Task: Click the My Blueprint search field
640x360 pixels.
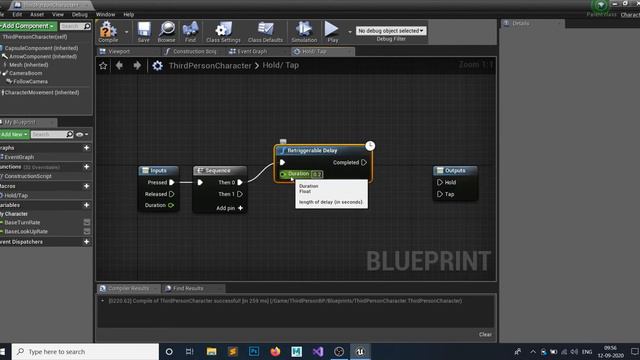Action: pos(52,134)
